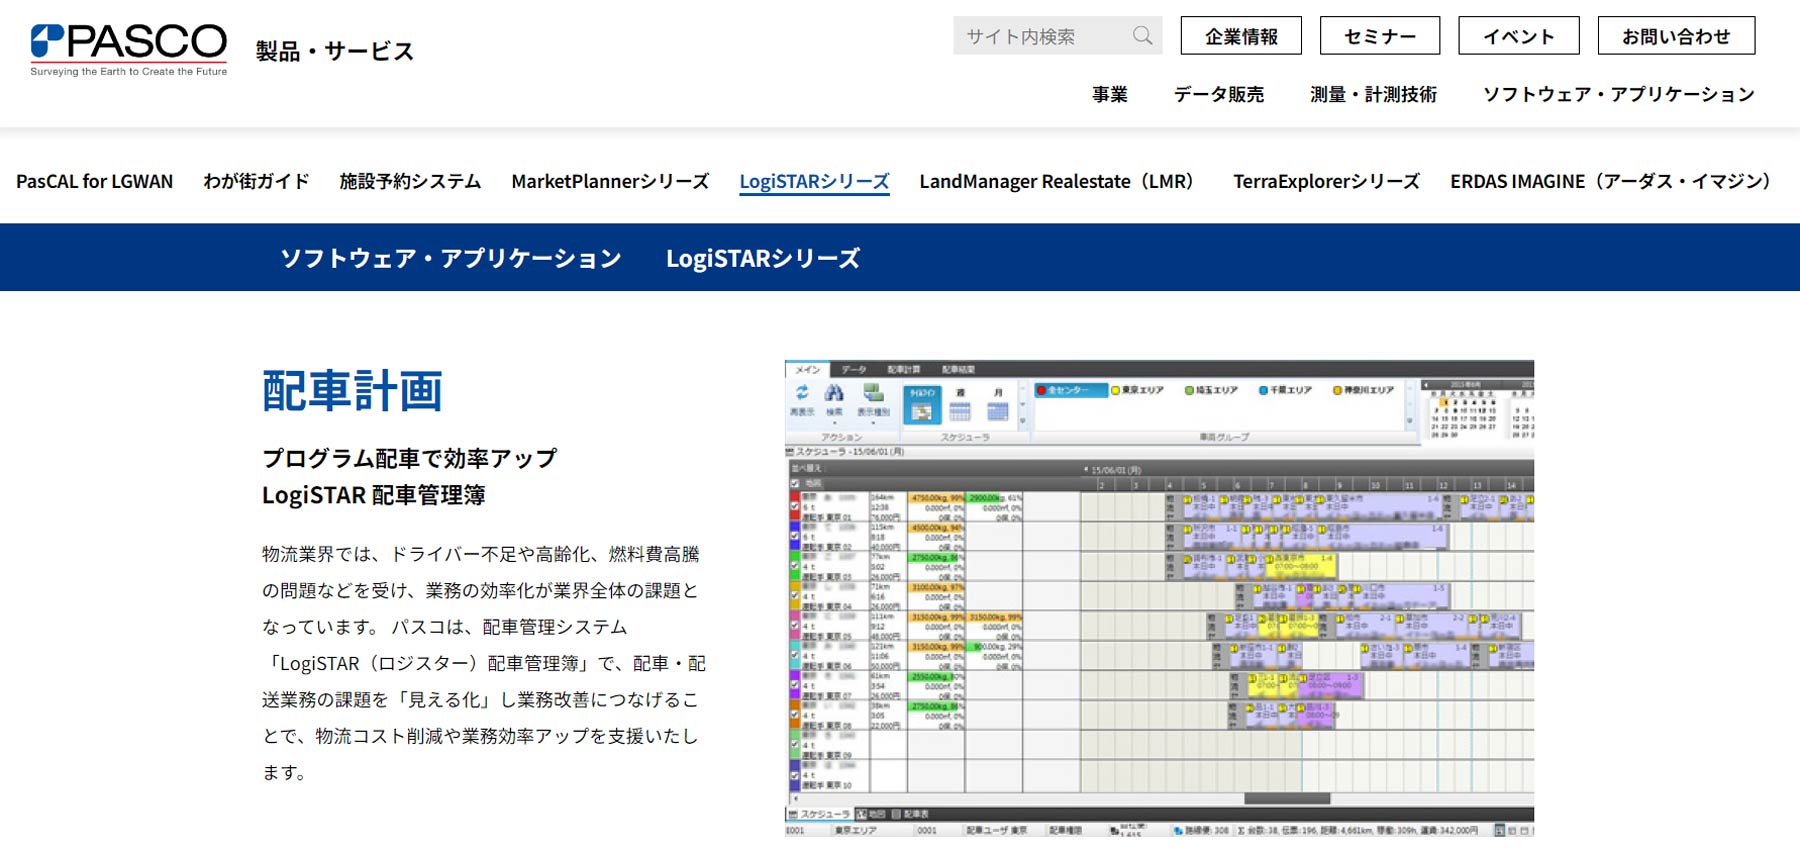Select データ販売 in main navigation
The width and height of the screenshot is (1800, 852).
1219,94
